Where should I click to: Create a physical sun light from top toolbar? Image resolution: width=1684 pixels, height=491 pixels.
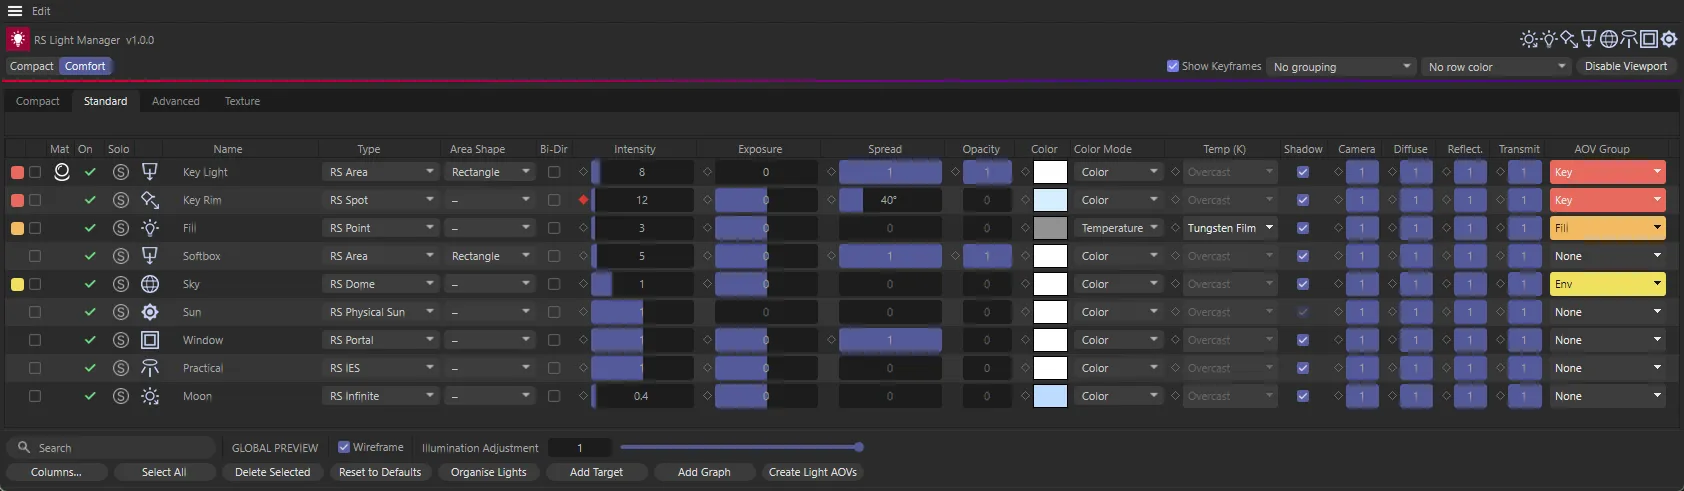[x=1669, y=39]
